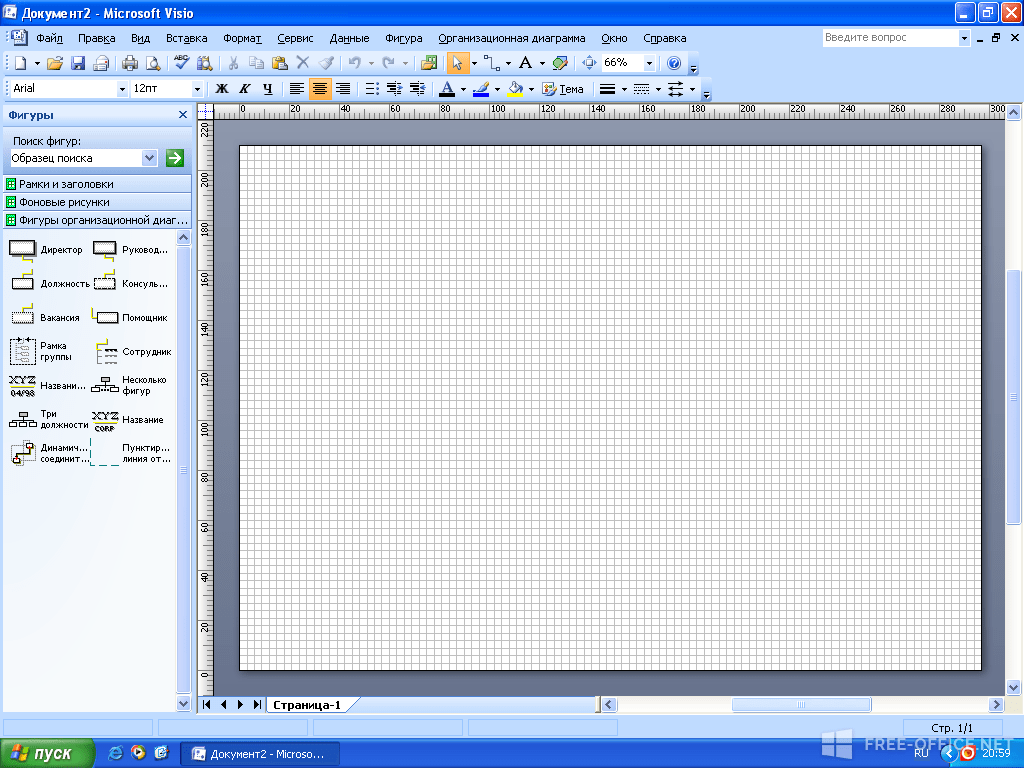Click the Print icon
Viewport: 1024px width, 768px height.
tap(130, 63)
